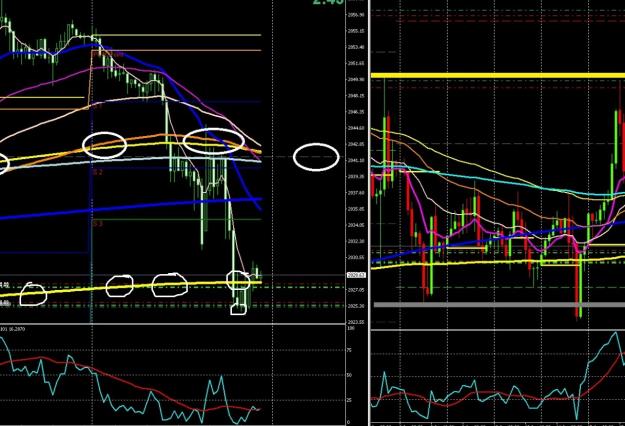Select the thick gray horizontal line in right chart
The image size is (625, 426).
click(x=499, y=304)
